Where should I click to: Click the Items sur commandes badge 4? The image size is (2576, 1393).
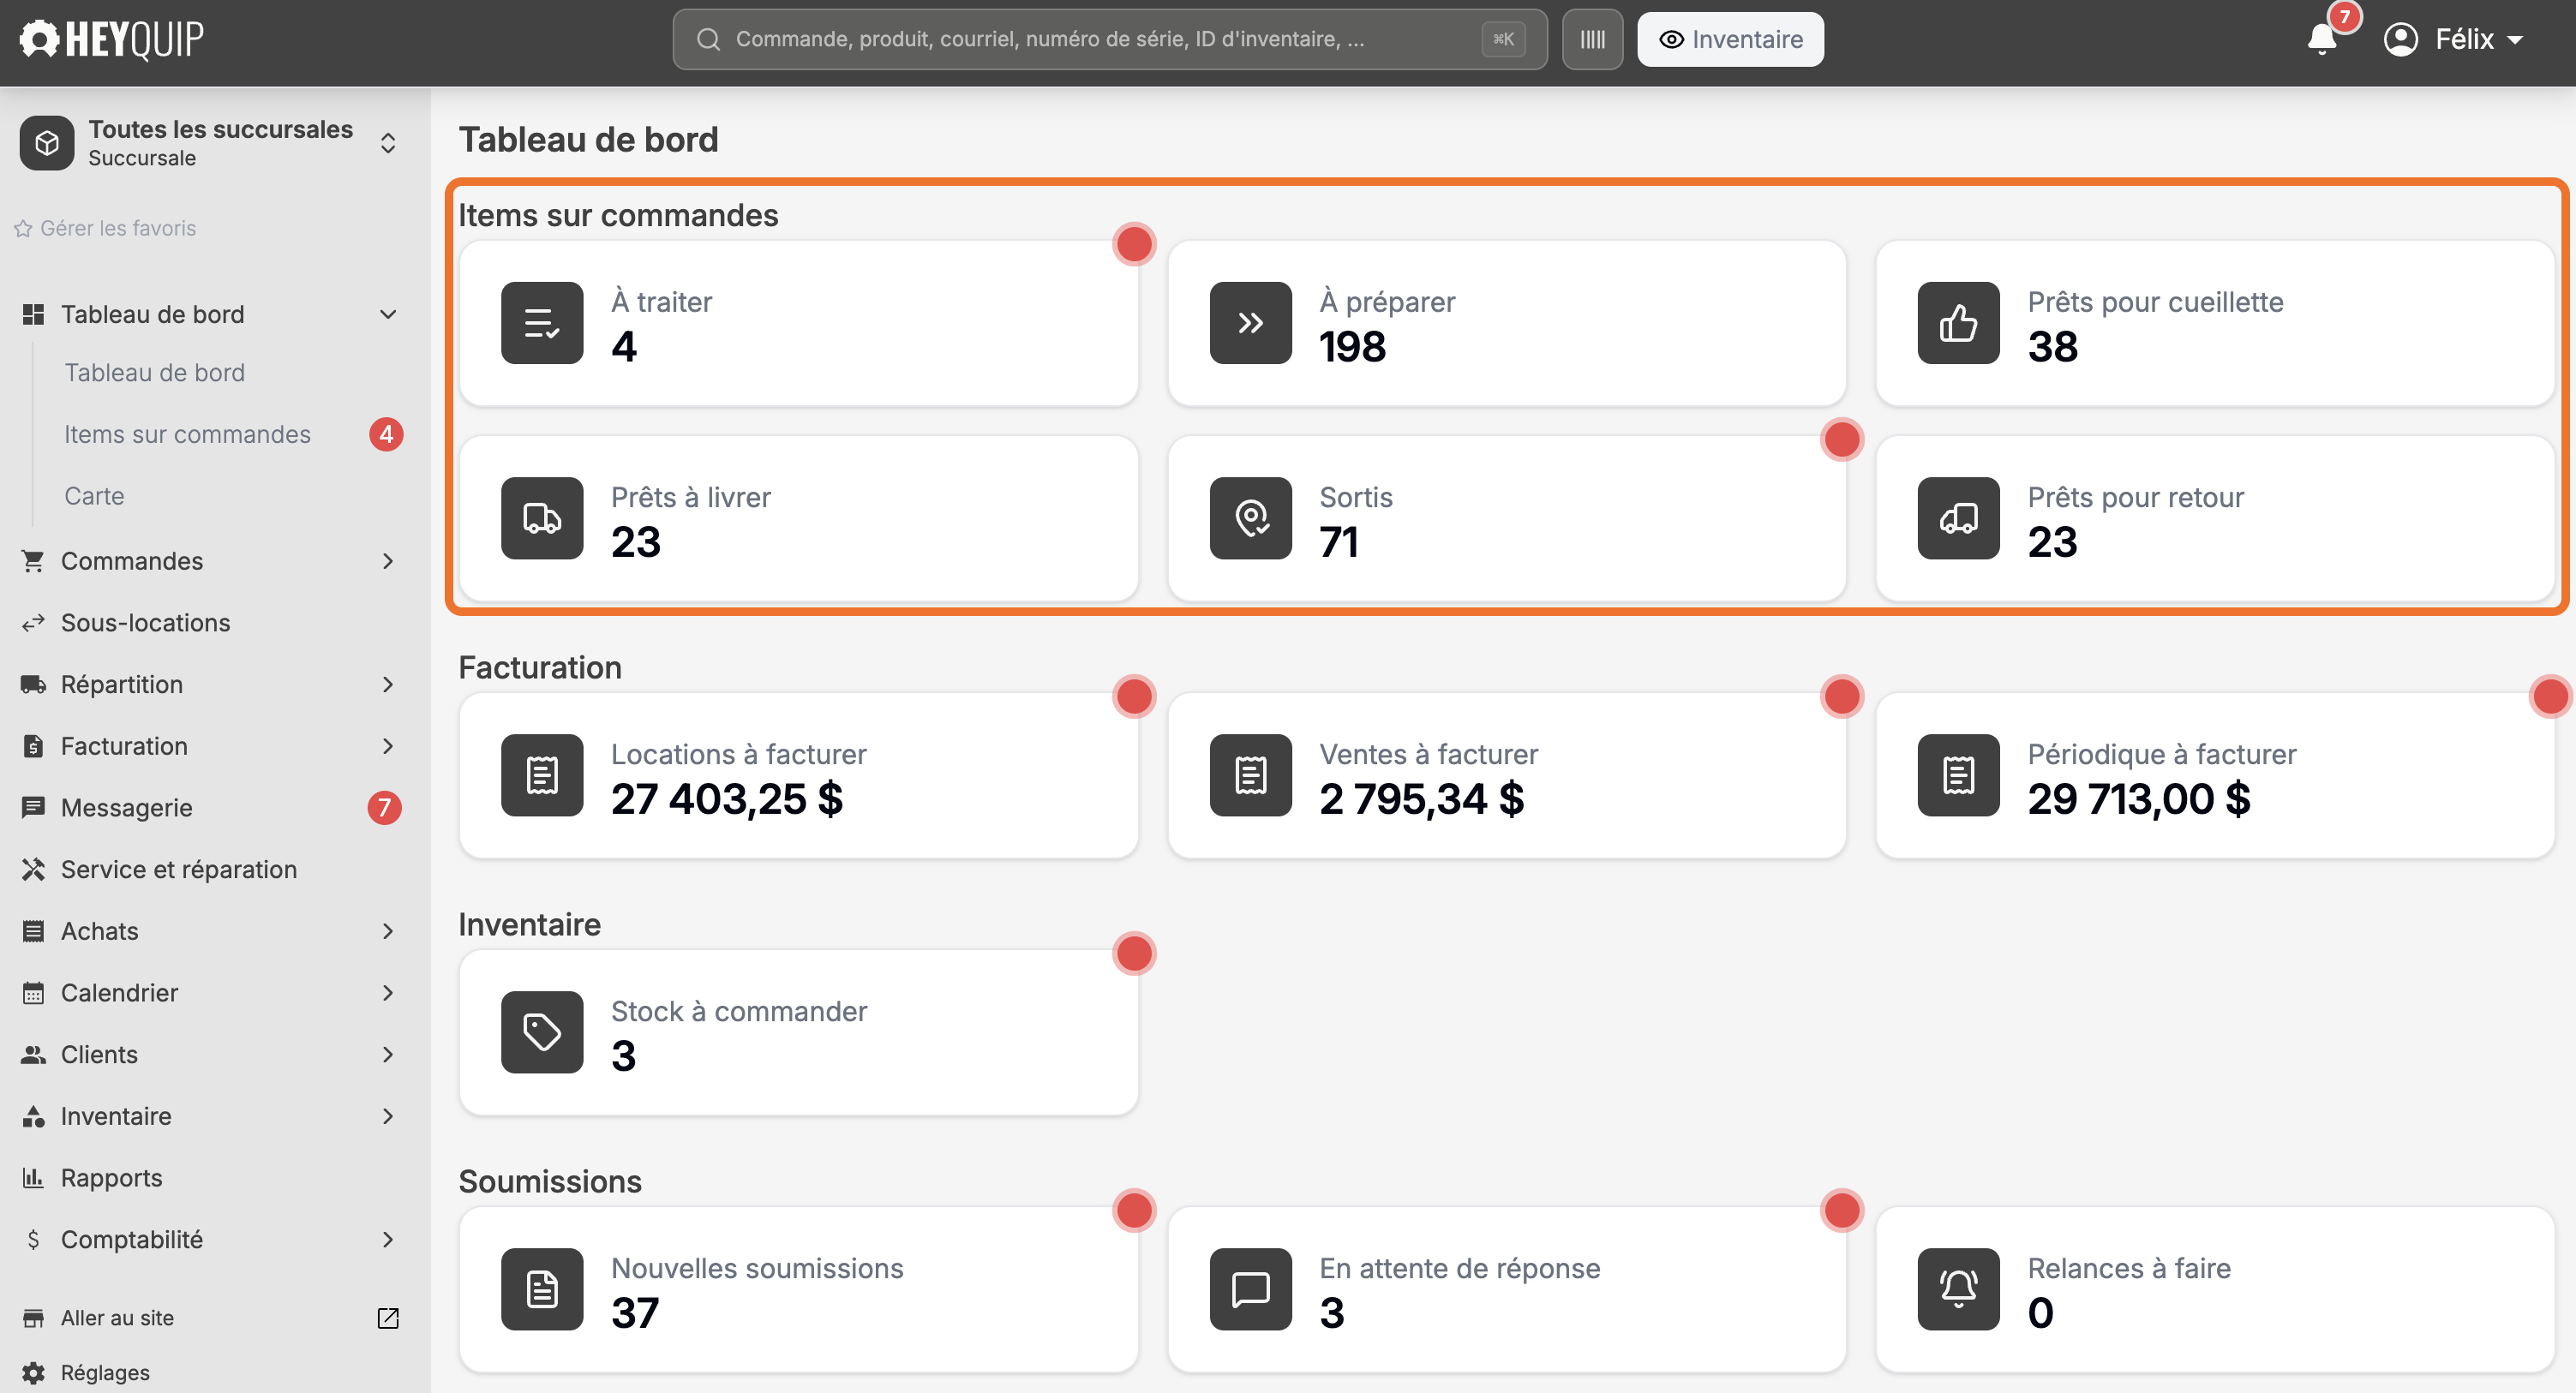[386, 434]
